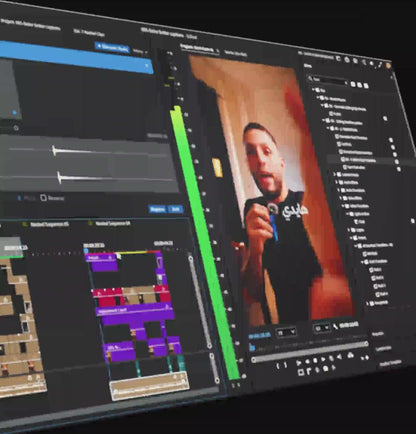Click the Step Back one frame button
416x434 pixels.
(x=315, y=360)
